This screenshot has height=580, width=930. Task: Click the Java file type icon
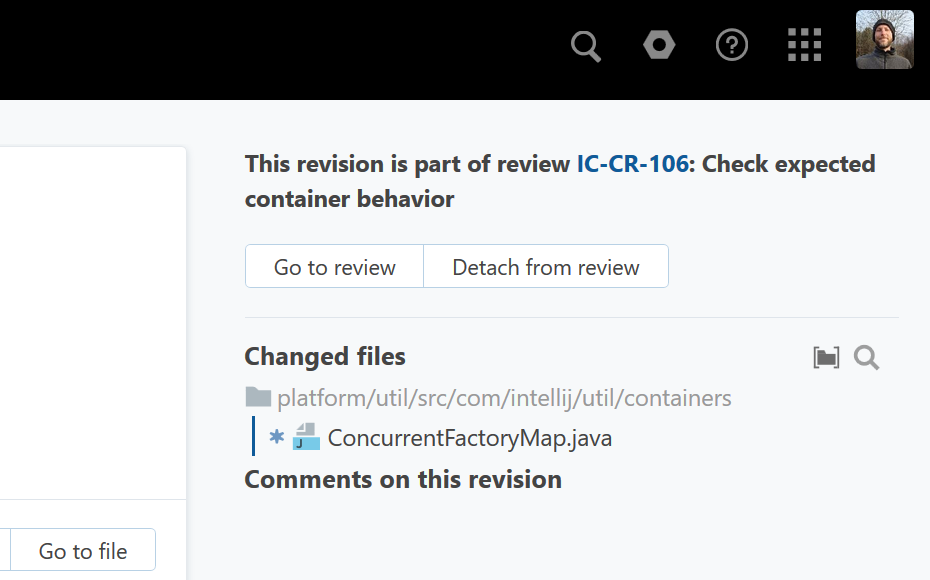[x=306, y=437]
